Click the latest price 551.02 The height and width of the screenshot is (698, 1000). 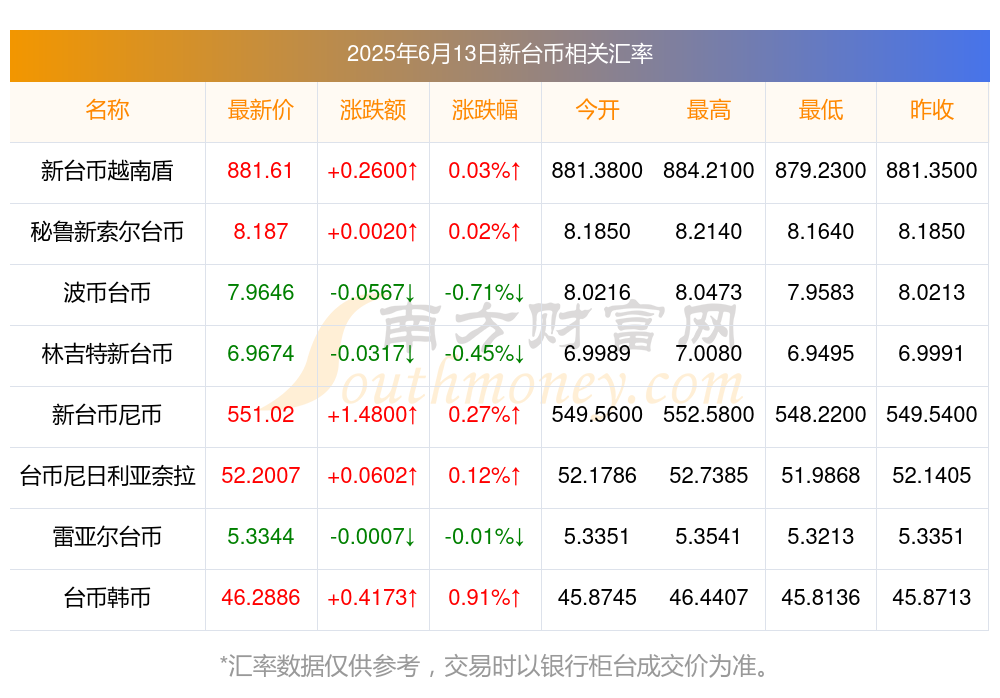(260, 415)
